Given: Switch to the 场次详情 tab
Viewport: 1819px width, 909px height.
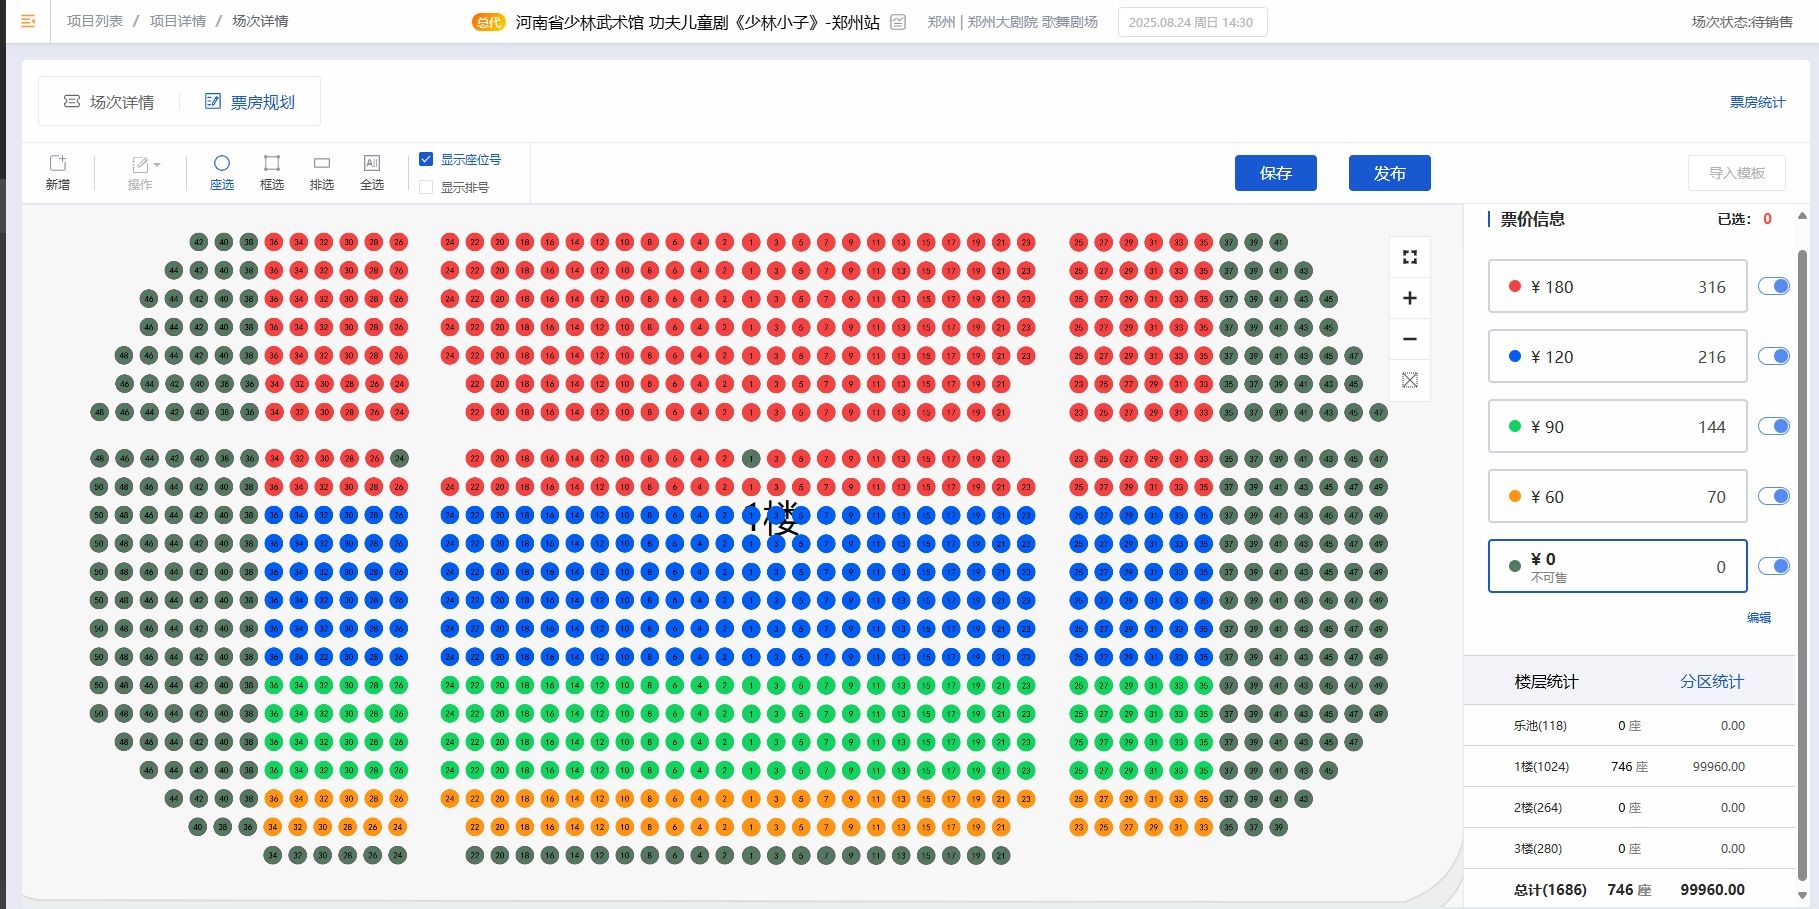Looking at the screenshot, I should coord(110,102).
